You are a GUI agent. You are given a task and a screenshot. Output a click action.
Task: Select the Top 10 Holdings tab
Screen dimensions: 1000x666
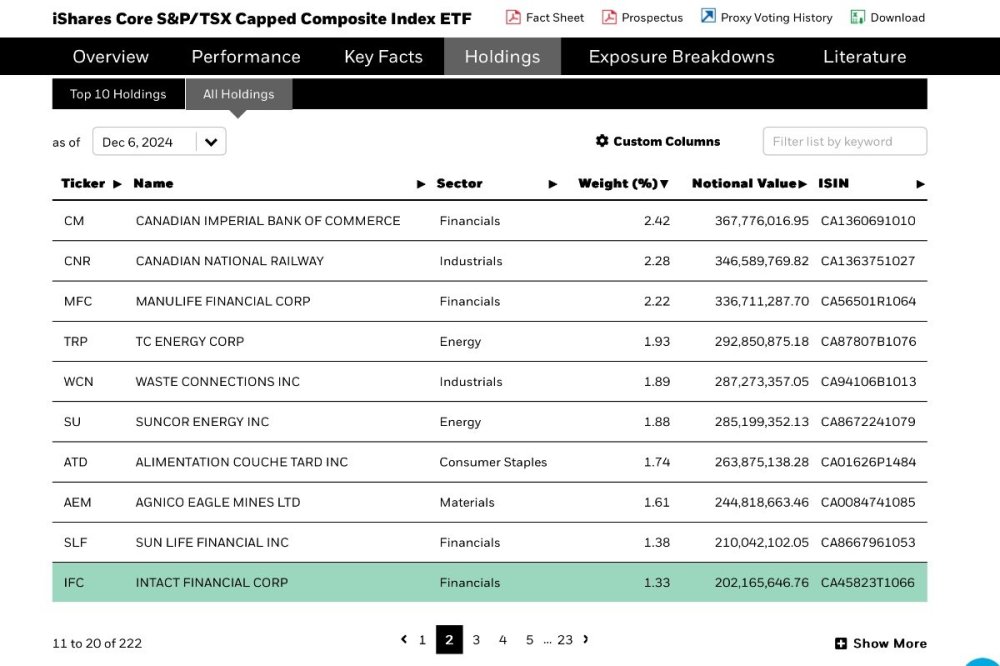click(118, 94)
